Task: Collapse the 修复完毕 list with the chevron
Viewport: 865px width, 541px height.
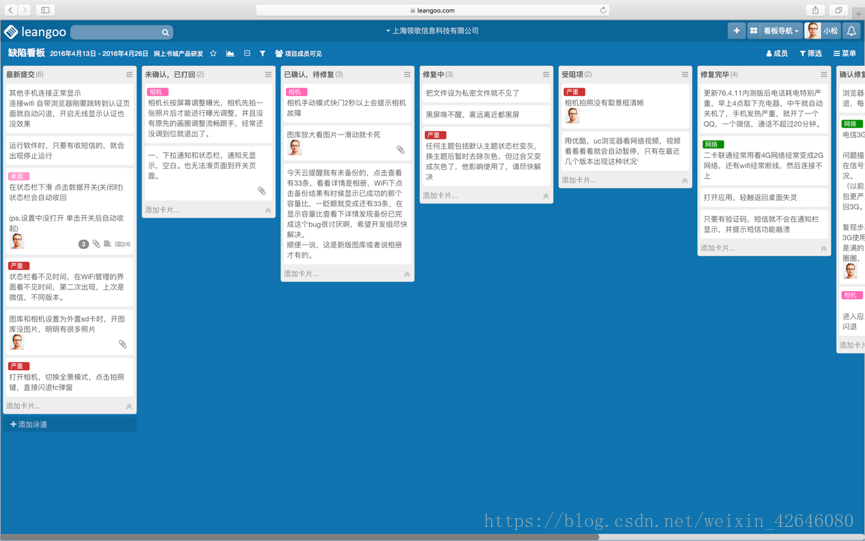Action: click(824, 249)
